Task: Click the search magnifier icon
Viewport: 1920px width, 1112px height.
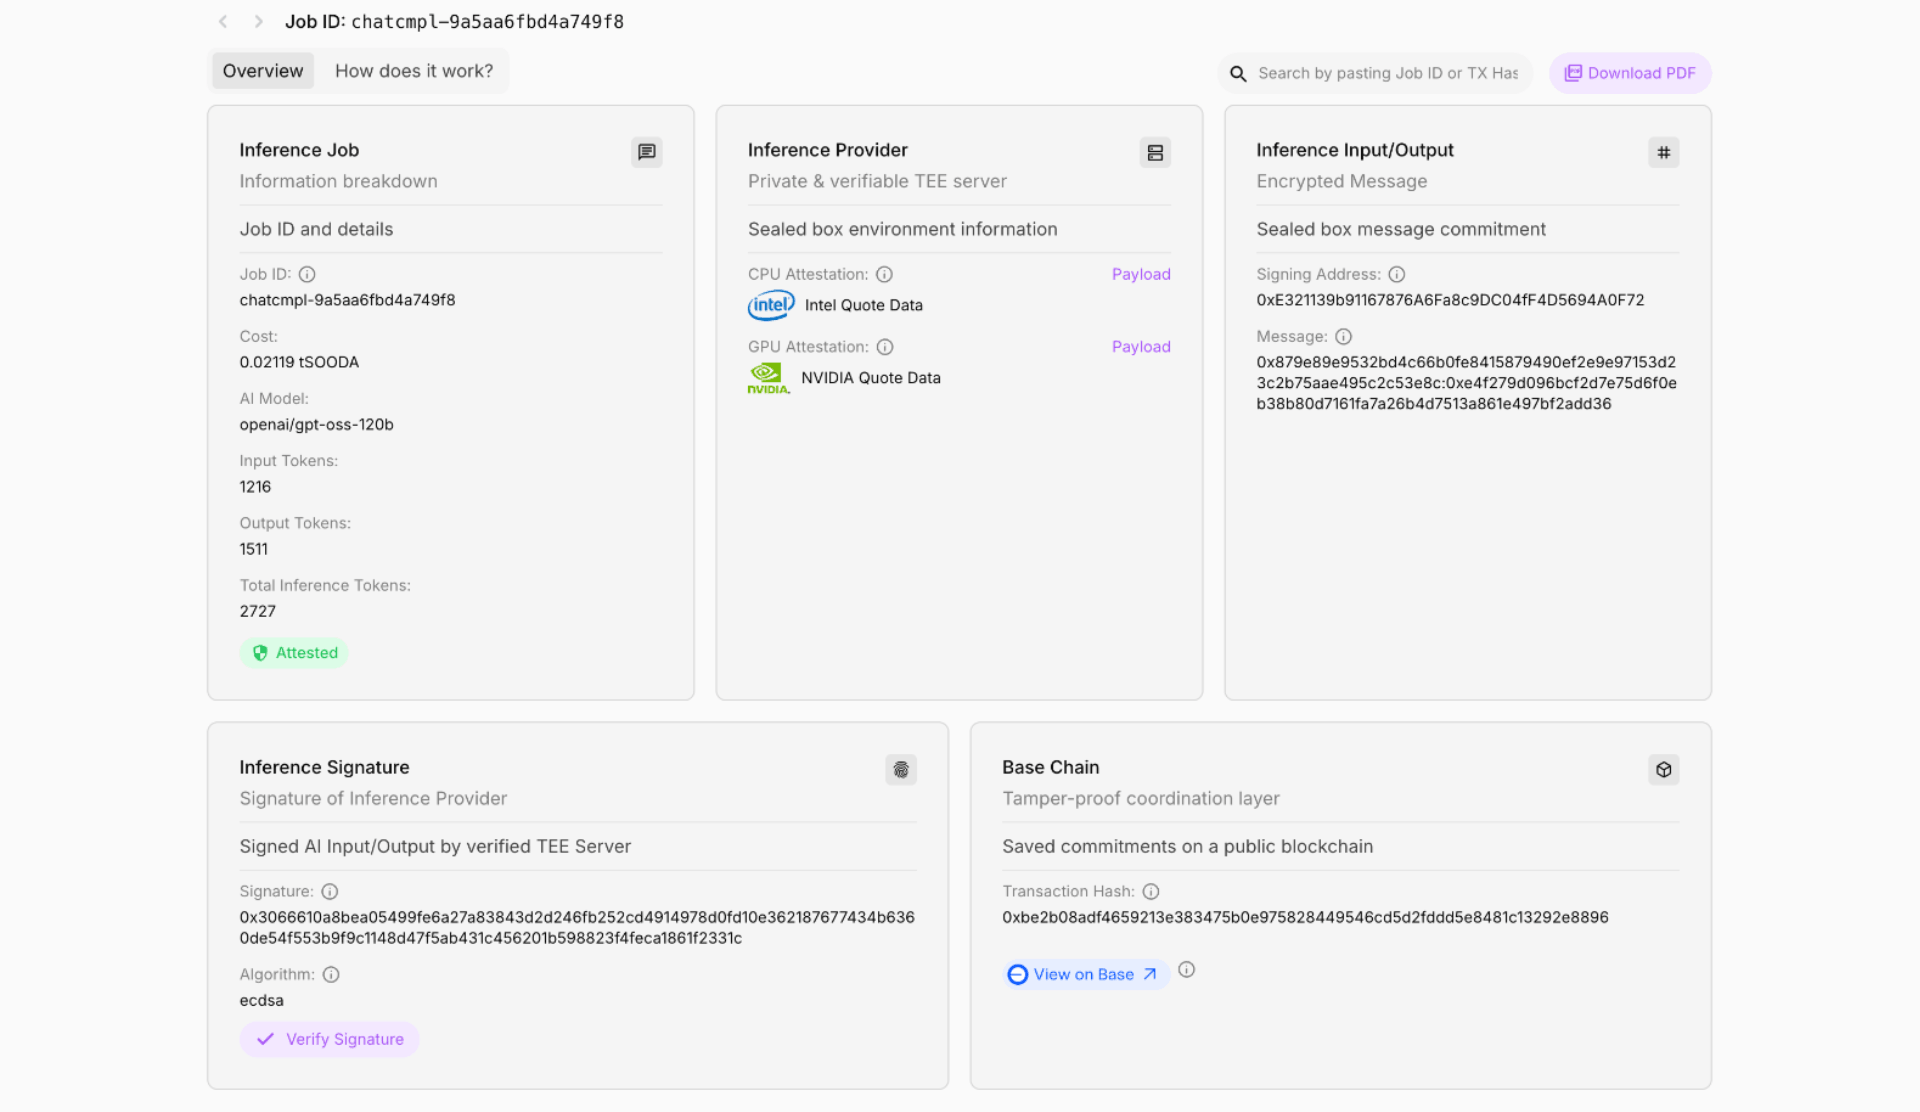Action: 1238,73
